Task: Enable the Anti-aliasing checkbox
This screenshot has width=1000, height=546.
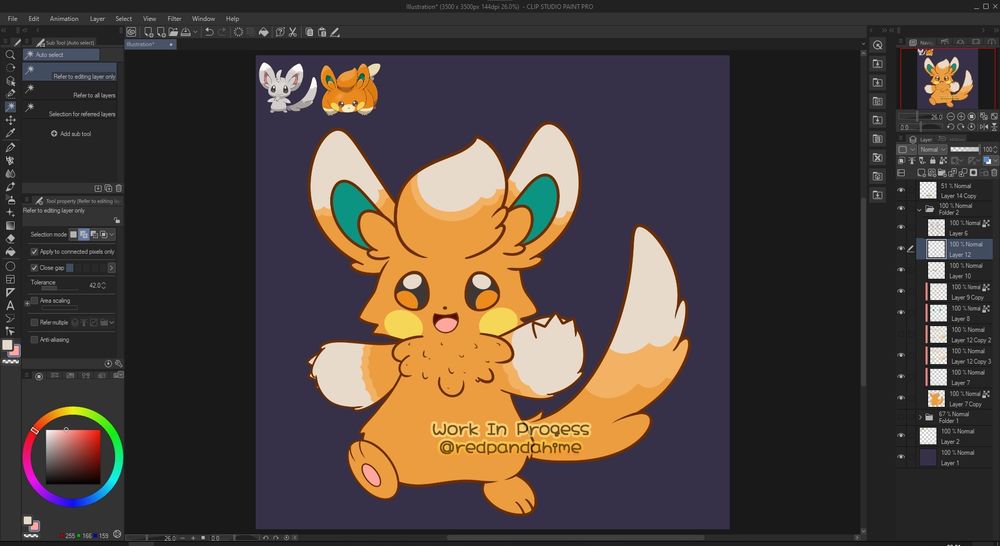Action: point(34,340)
